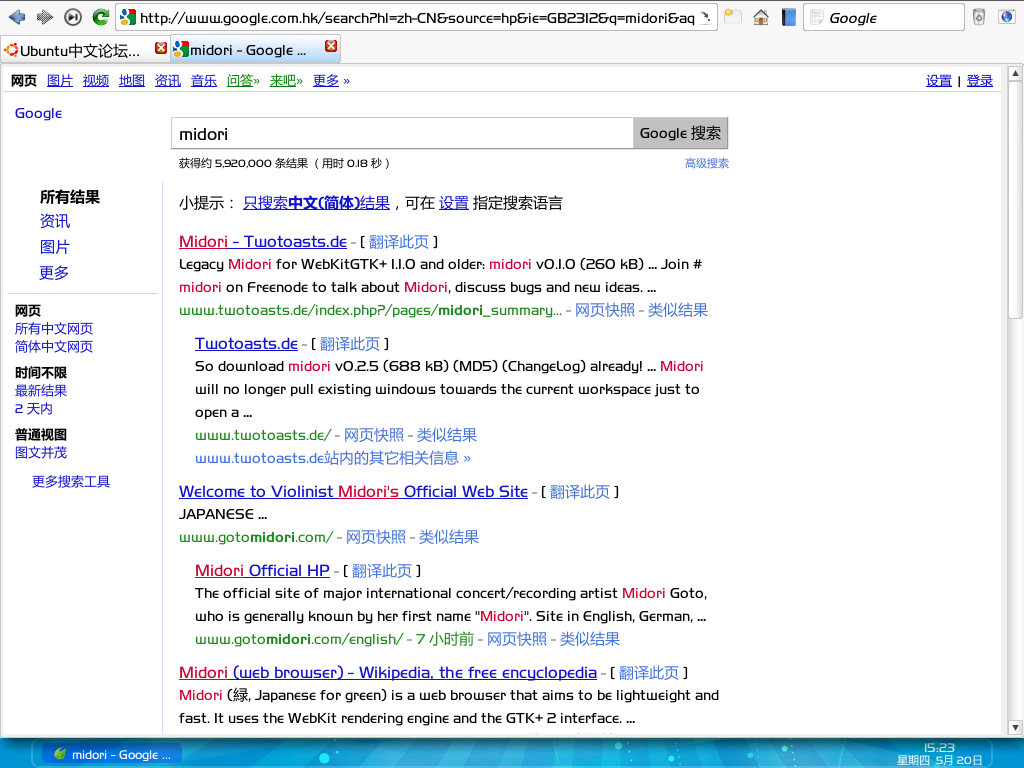Image resolution: width=1024 pixels, height=768 pixels.
Task: Open 来吧» in top navigation
Action: [286, 80]
